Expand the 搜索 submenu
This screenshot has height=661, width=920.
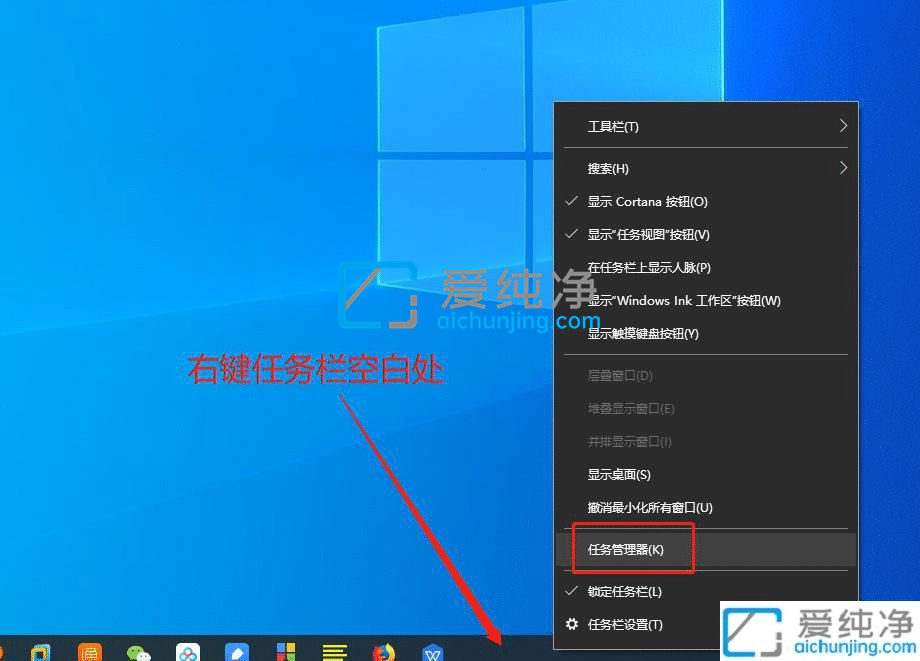607,168
